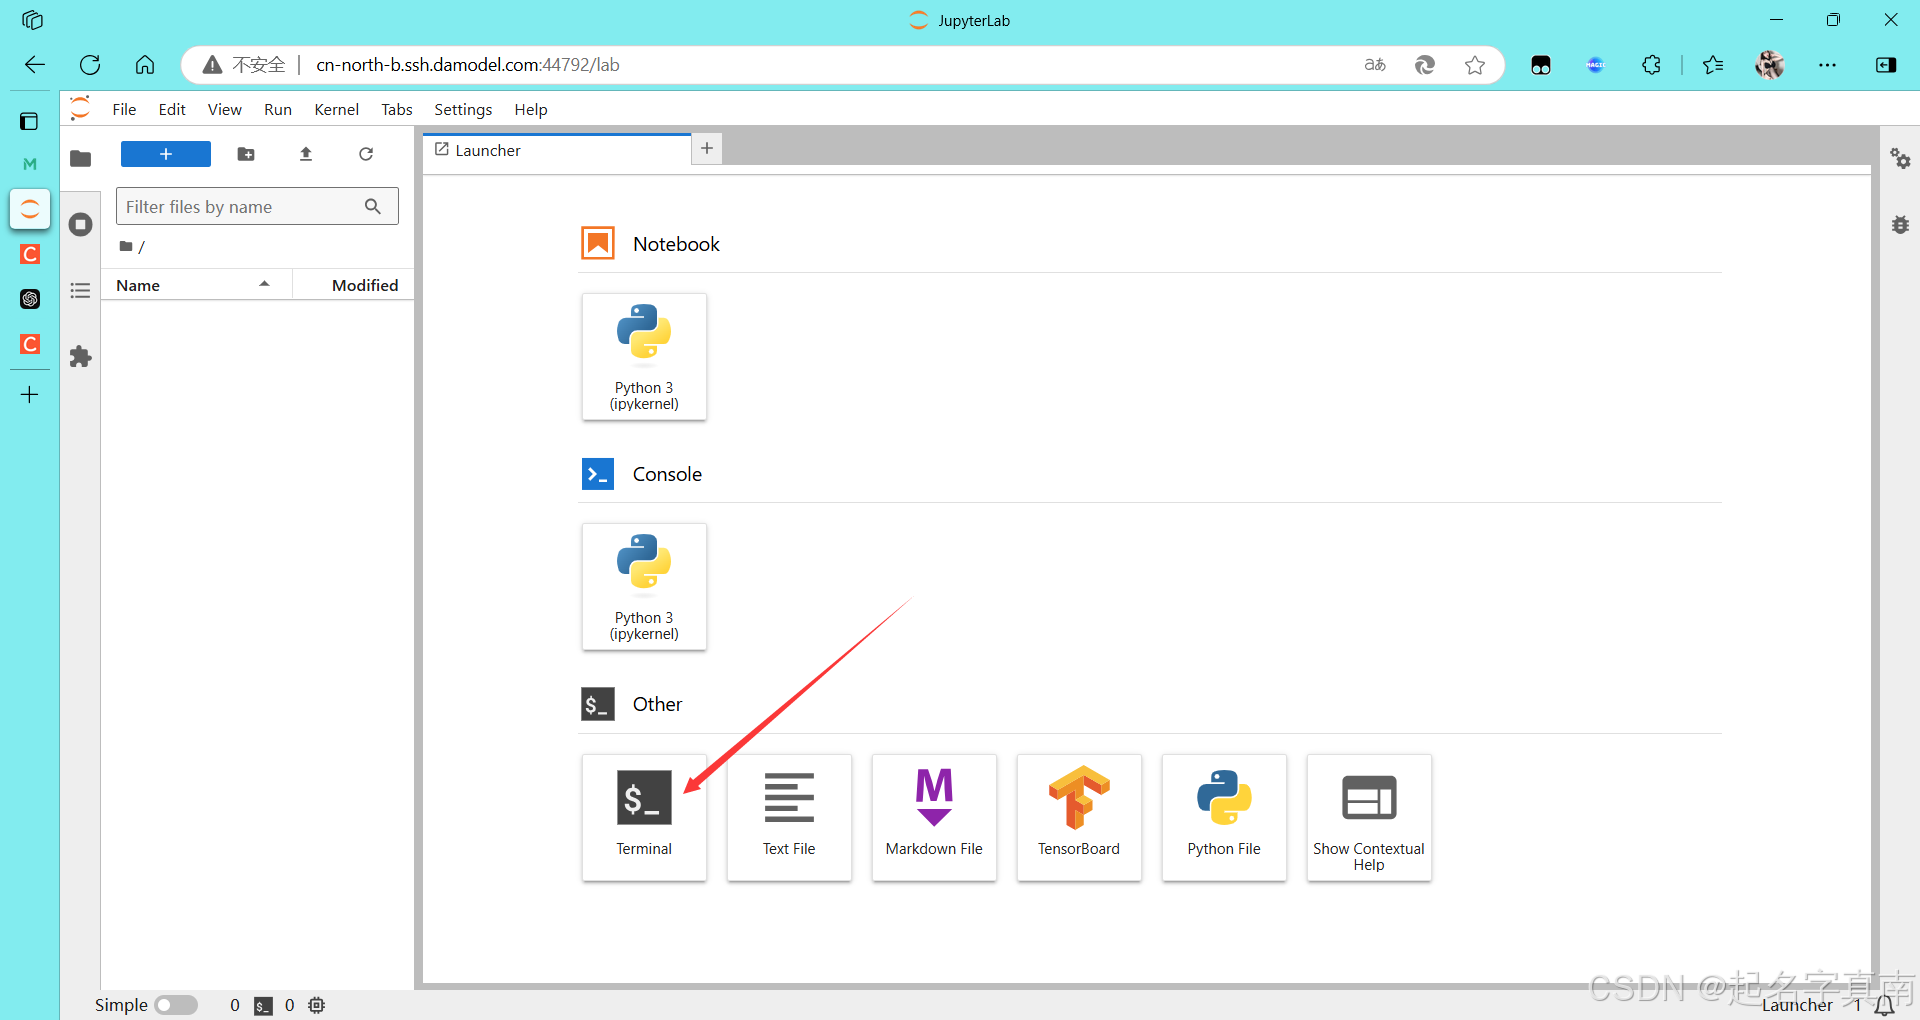Open browser settings ellipsis menu
1920x1020 pixels.
click(1827, 65)
